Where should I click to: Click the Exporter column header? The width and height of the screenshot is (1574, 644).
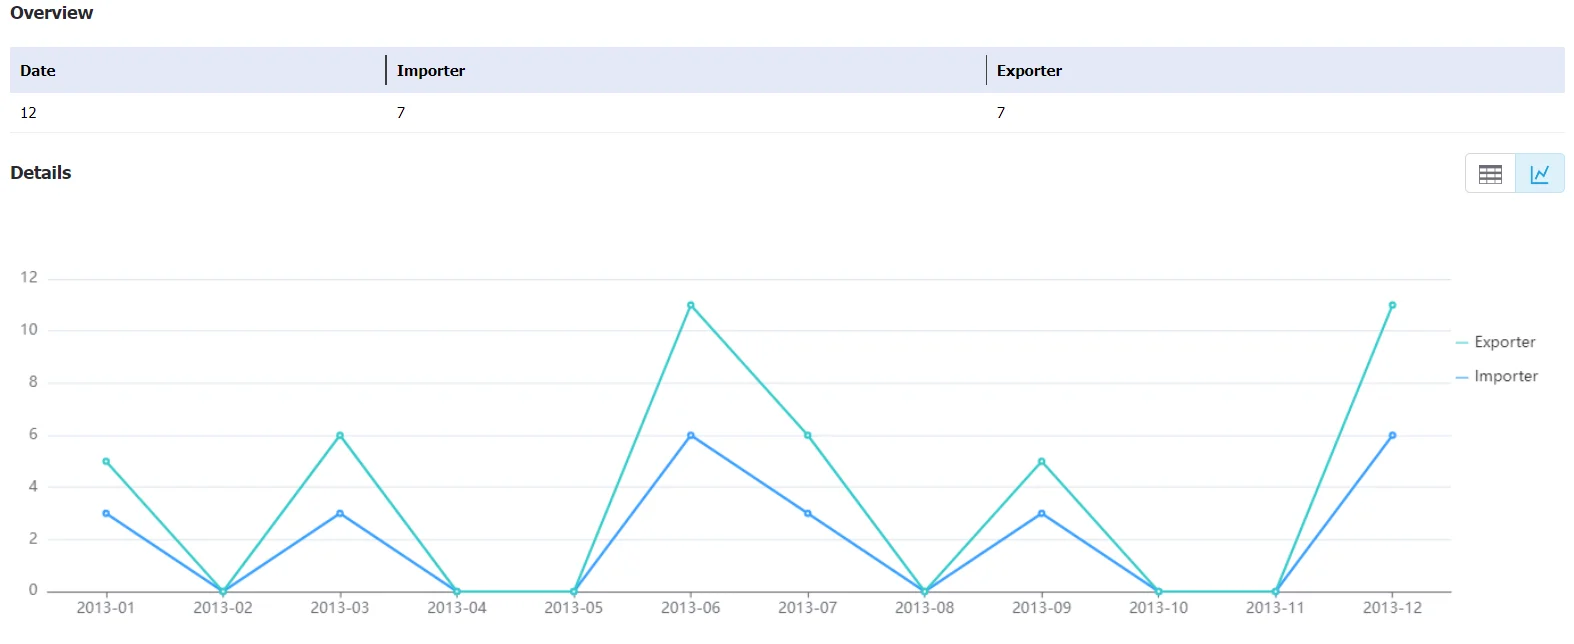pyautogui.click(x=1029, y=71)
